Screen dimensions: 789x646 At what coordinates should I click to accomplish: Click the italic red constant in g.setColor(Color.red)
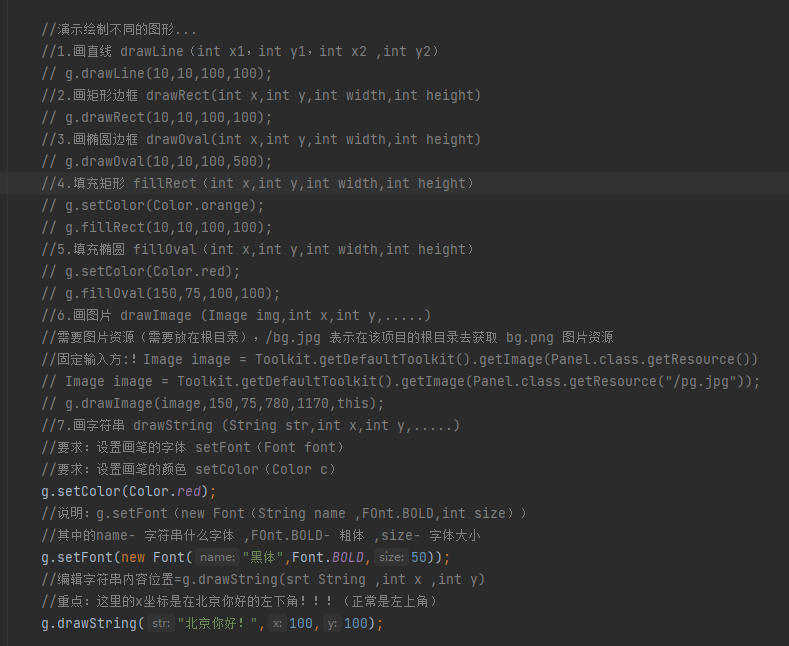[192, 492]
